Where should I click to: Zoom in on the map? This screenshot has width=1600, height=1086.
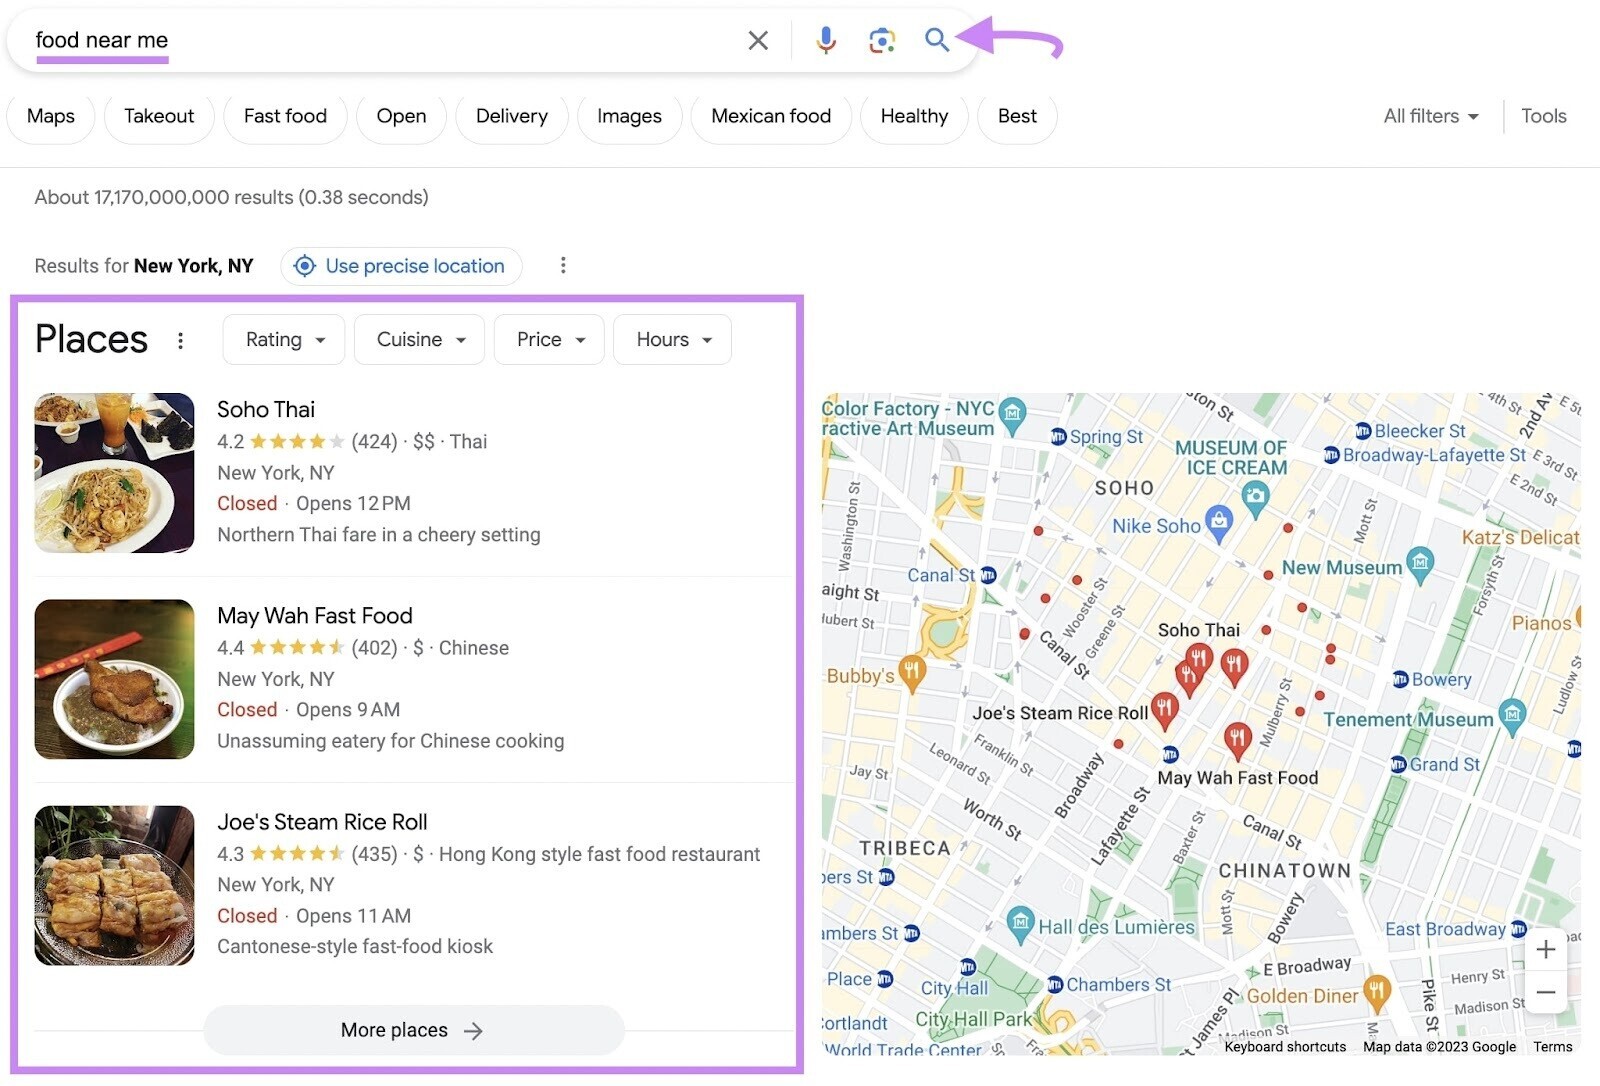(x=1545, y=949)
